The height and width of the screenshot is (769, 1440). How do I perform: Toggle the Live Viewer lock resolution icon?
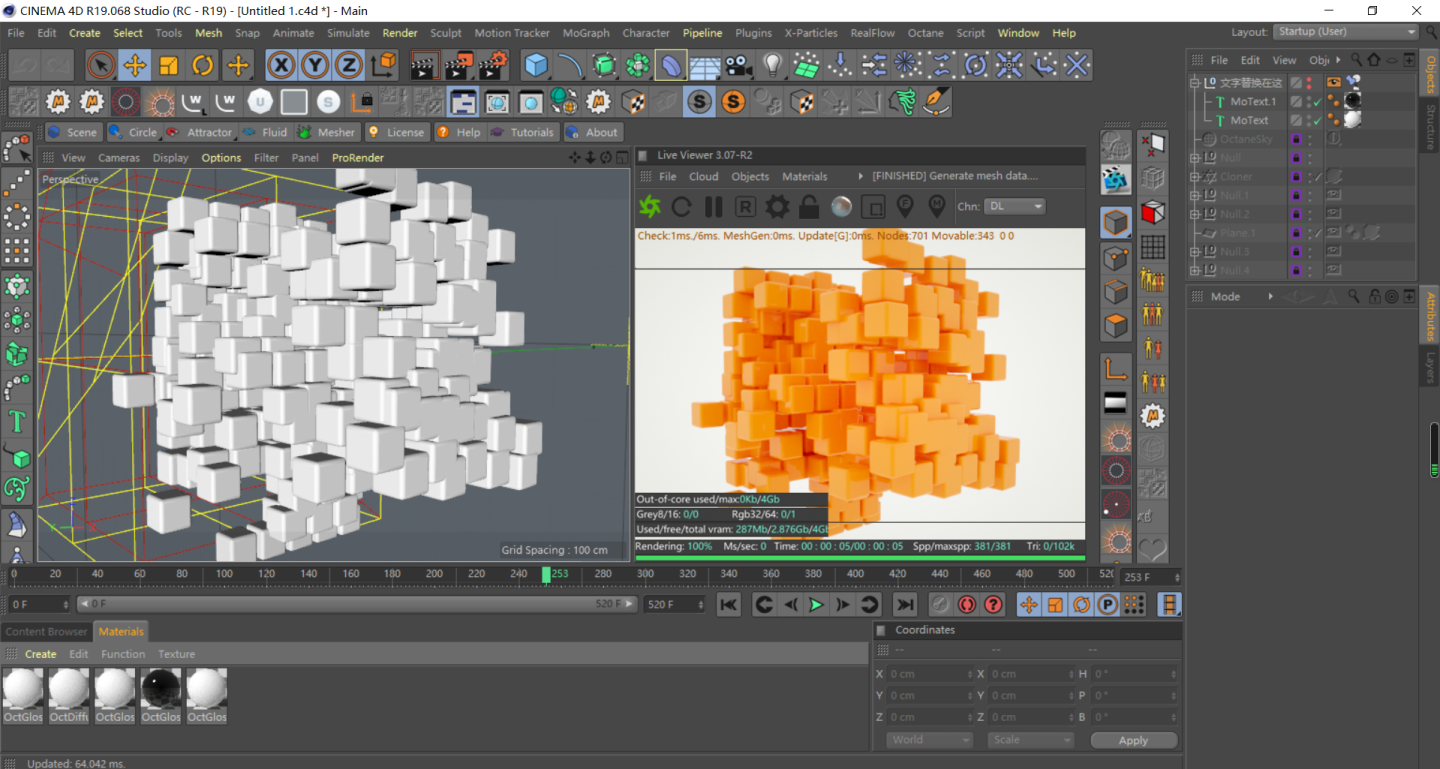pos(809,207)
